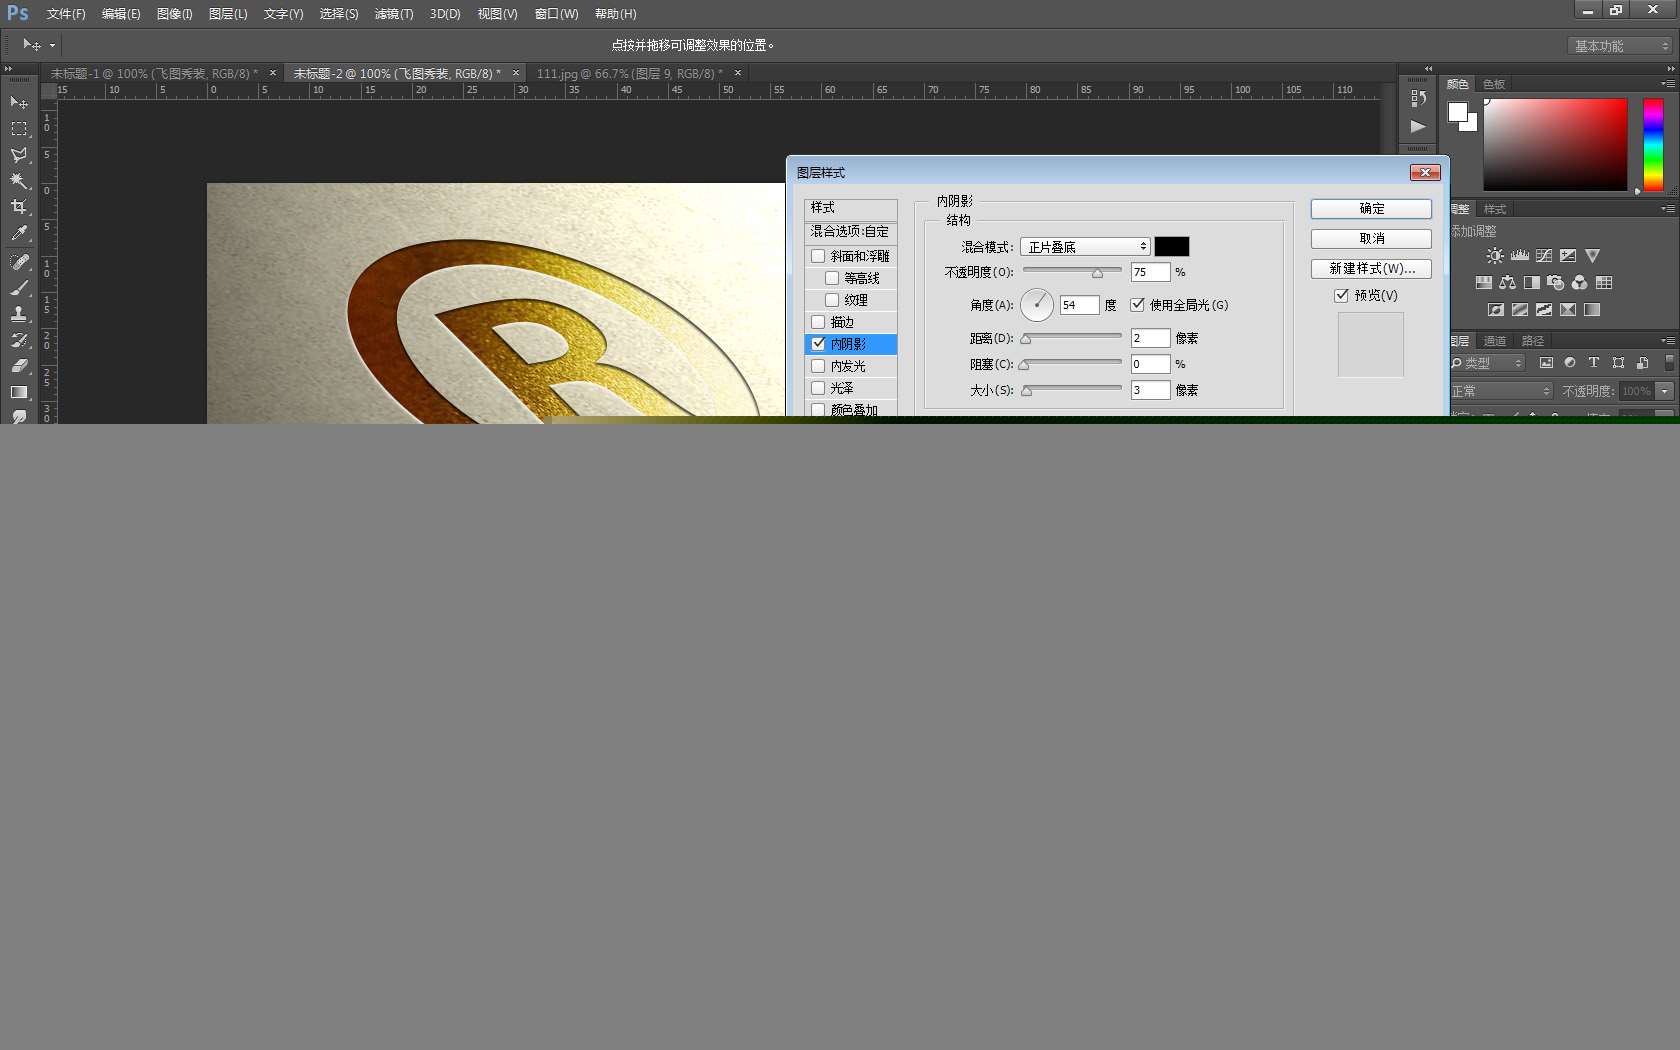
Task: Select the History Brush tool
Action: click(19, 340)
